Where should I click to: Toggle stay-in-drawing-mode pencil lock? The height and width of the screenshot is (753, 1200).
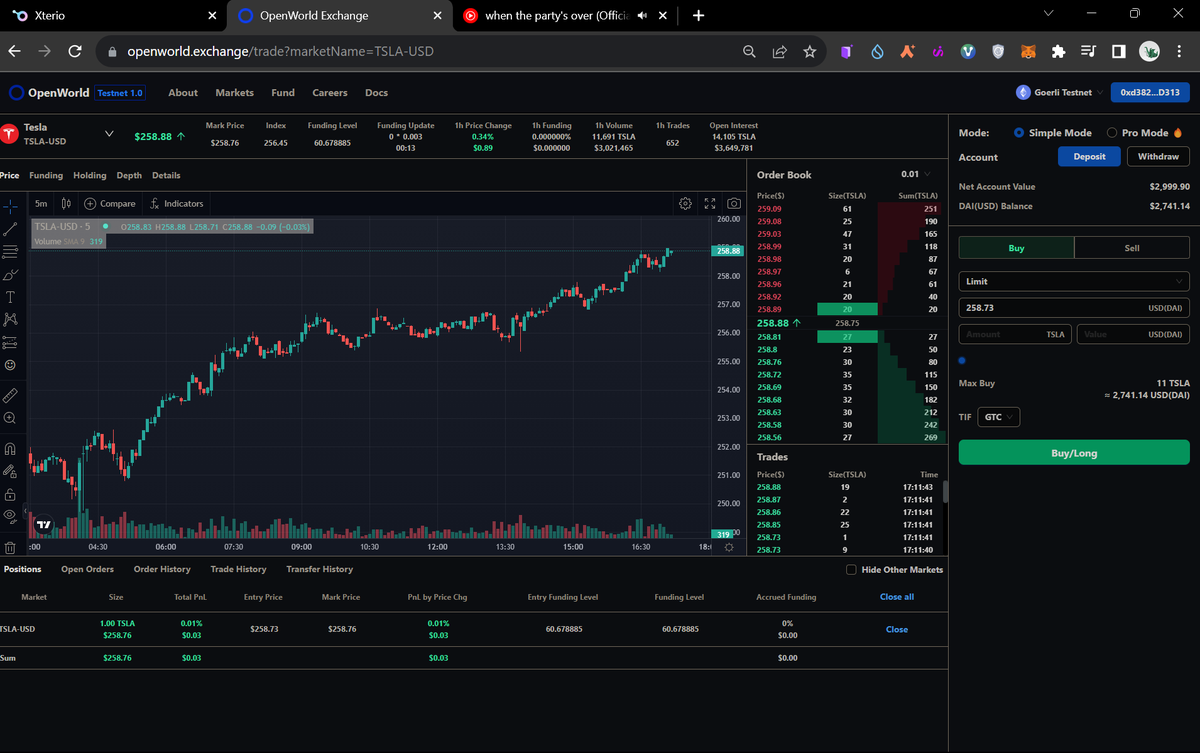(x=10, y=471)
